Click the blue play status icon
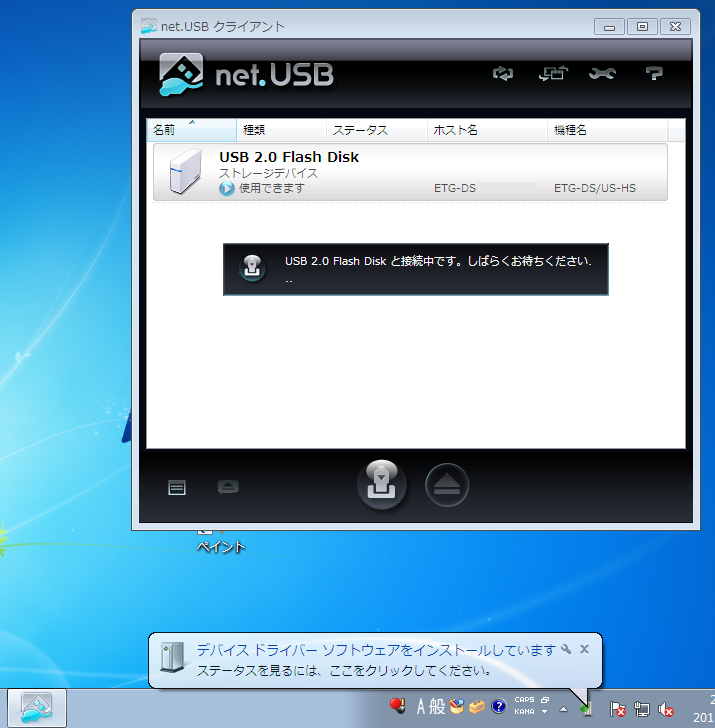The height and width of the screenshot is (728, 715). tap(227, 188)
